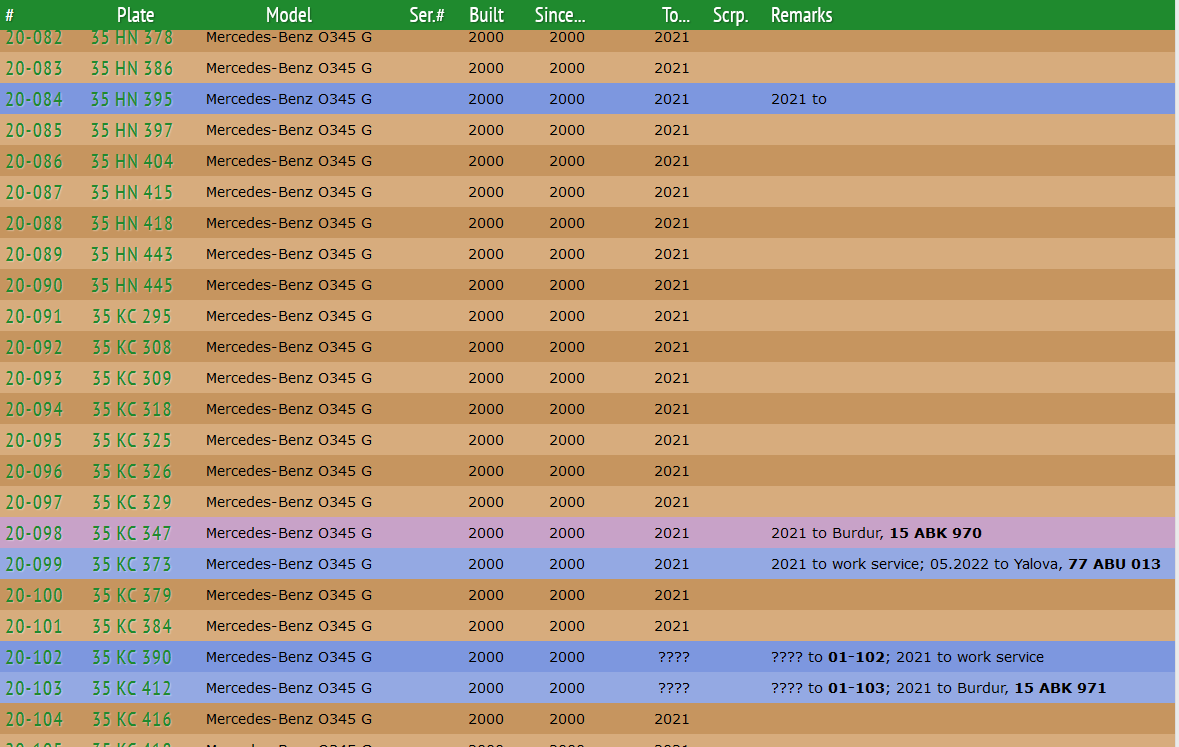Viewport: 1179px width, 747px height.
Task: Open fleet number 20-083 link
Action: [34, 68]
